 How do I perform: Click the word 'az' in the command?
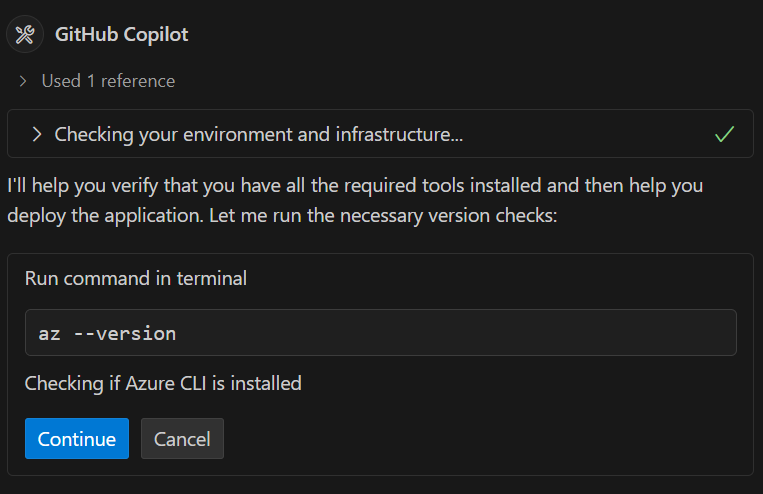49,333
